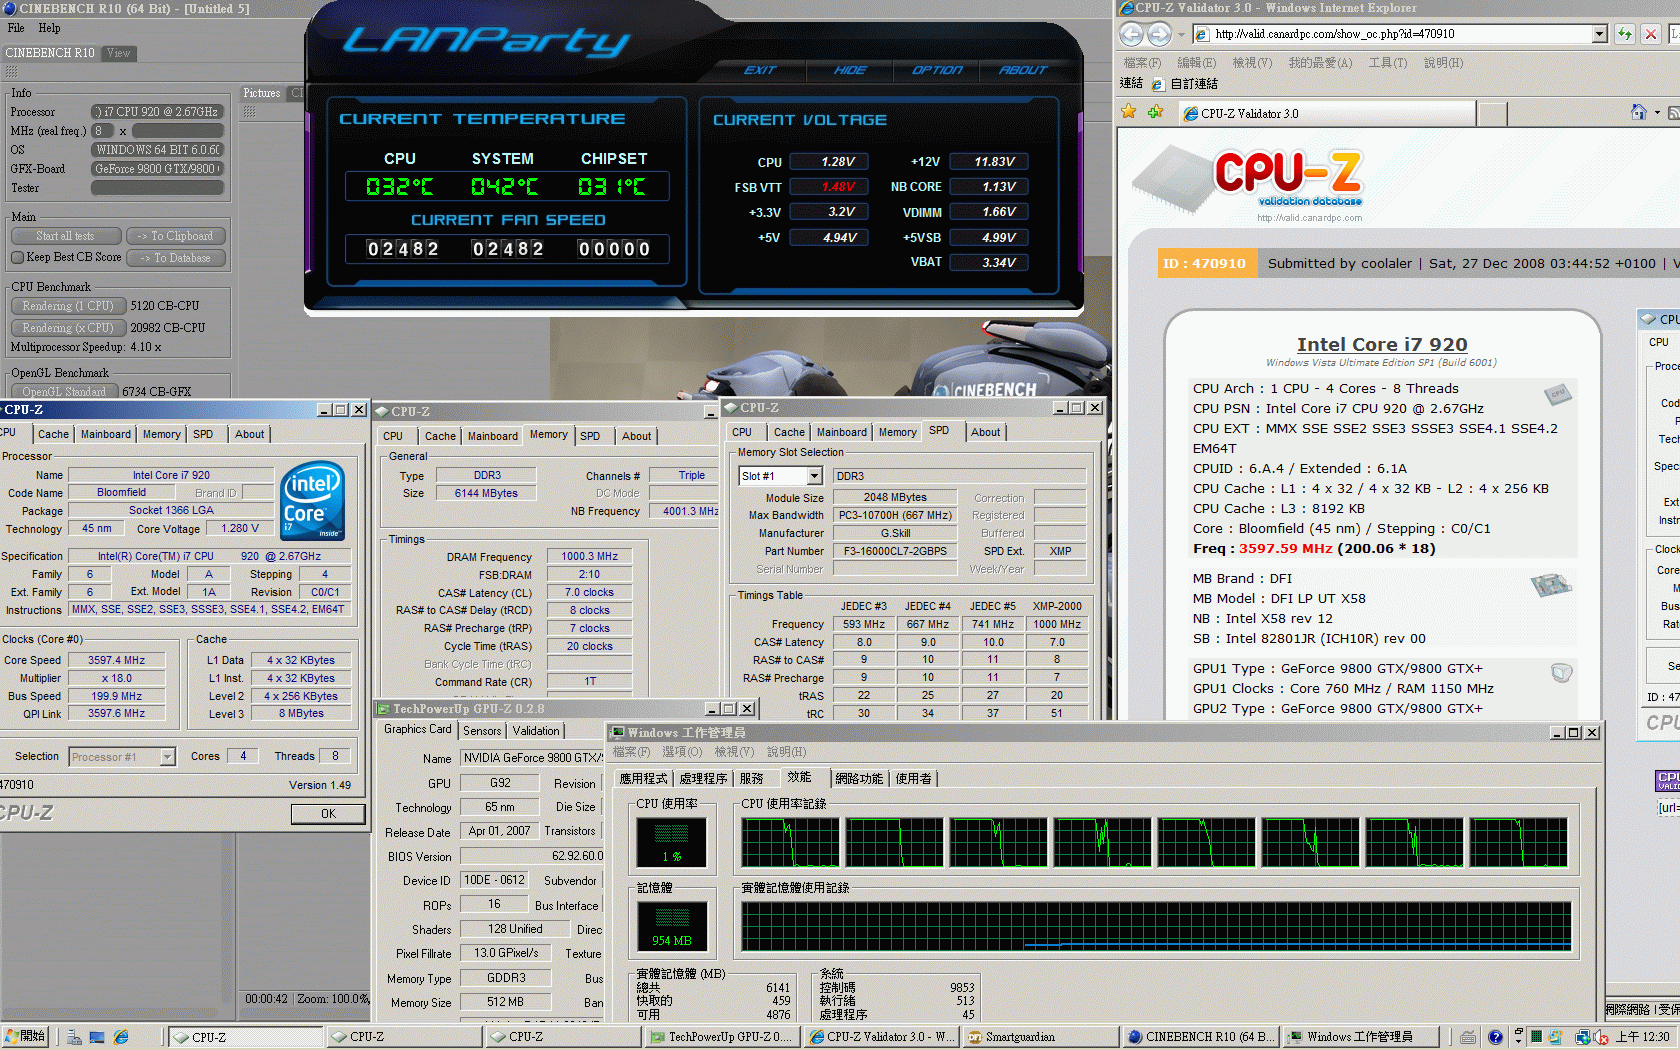Toggle Keep Best CB Score checkbox

coord(17,258)
